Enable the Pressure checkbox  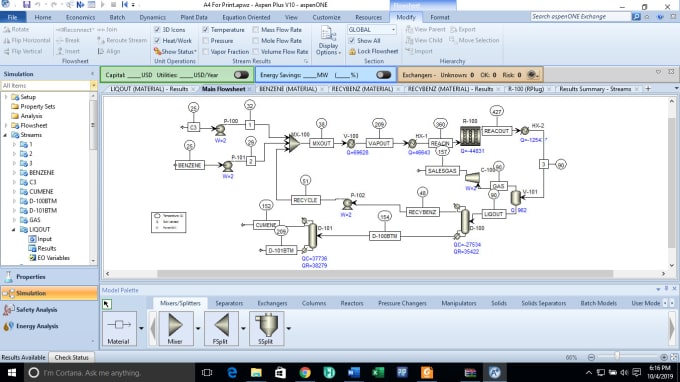click(x=206, y=40)
